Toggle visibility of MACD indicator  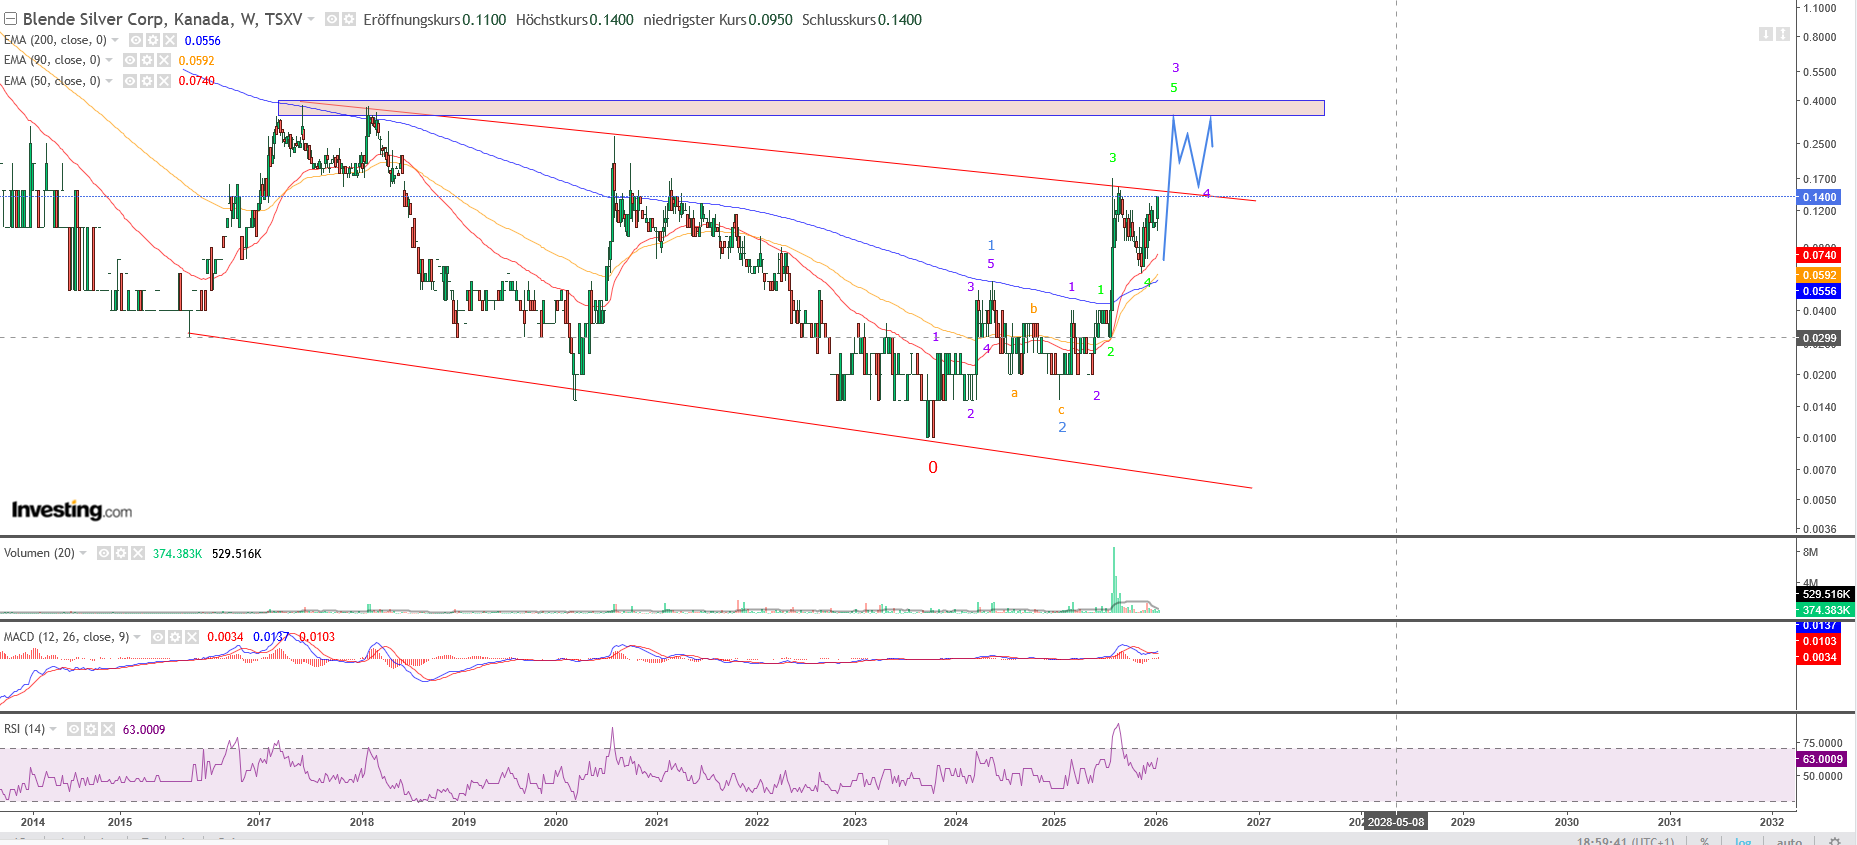(158, 637)
